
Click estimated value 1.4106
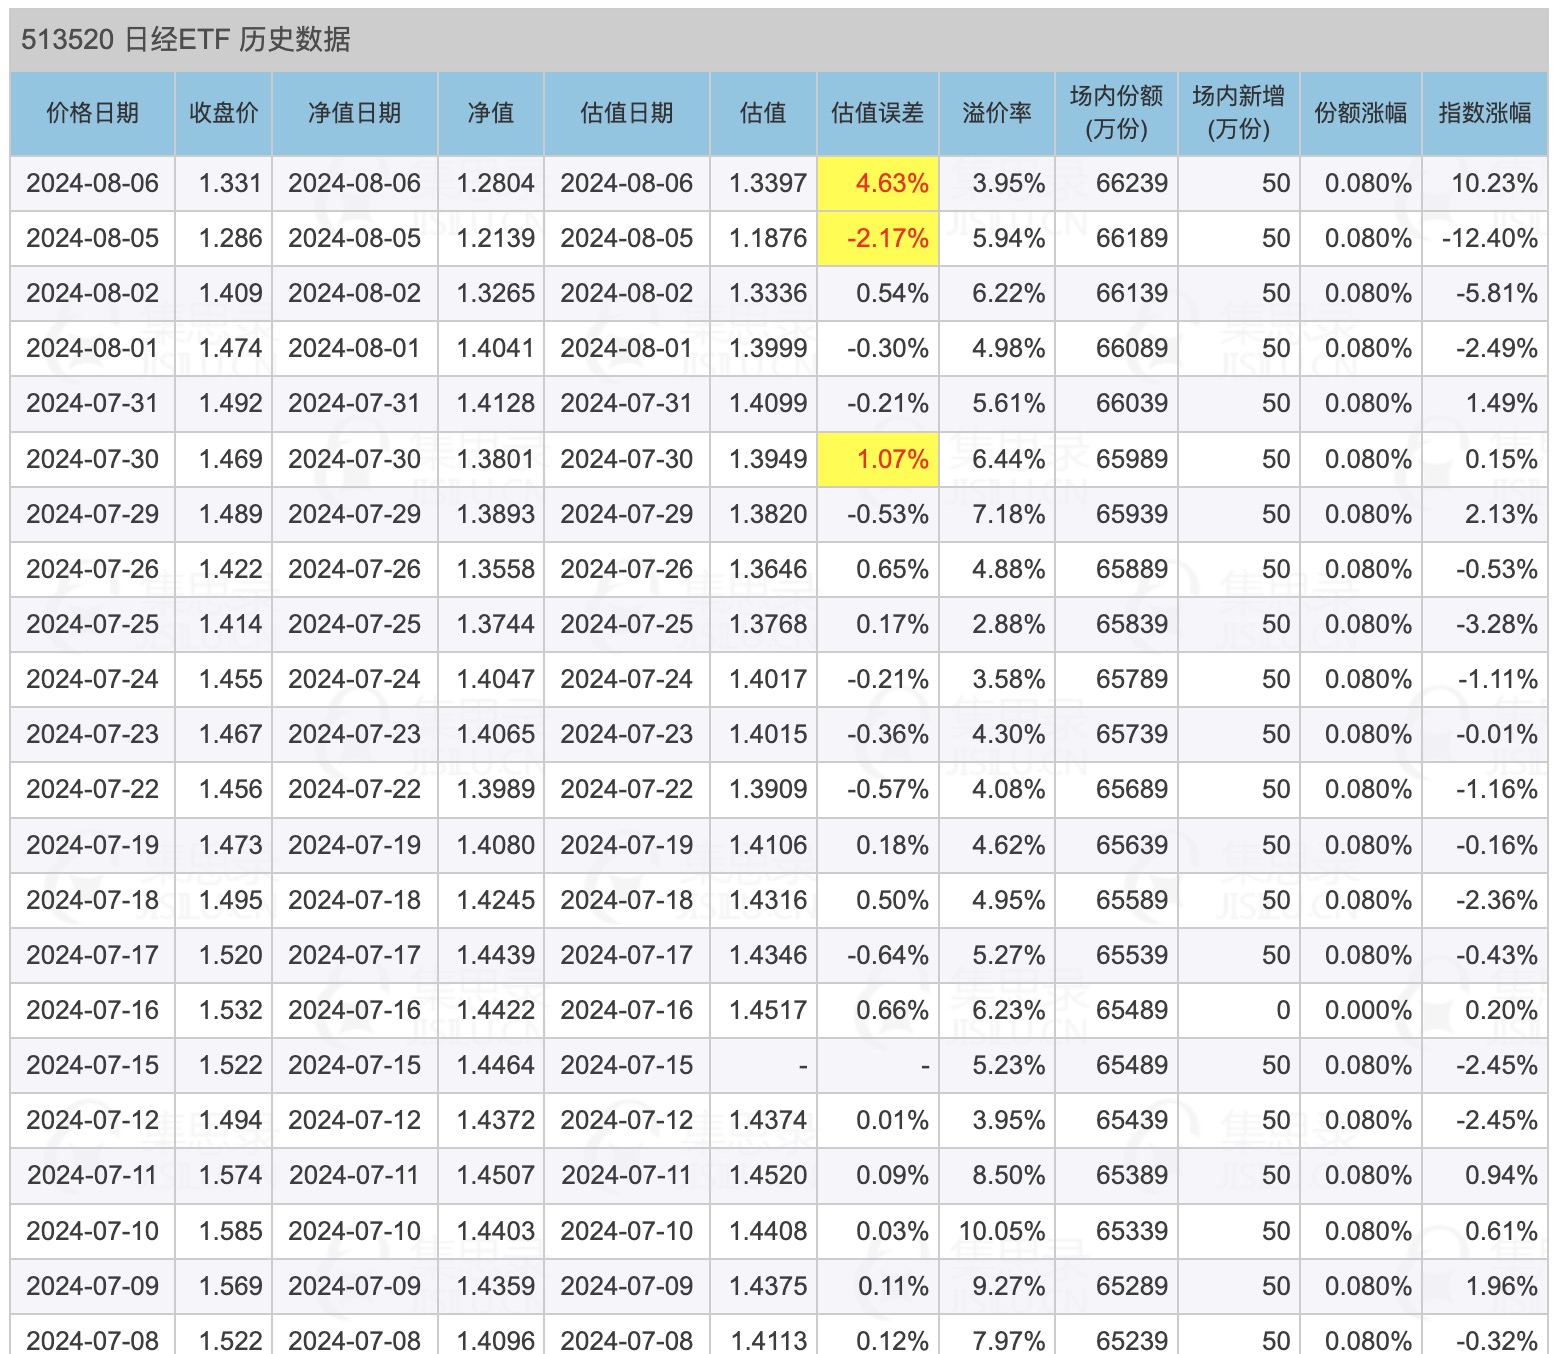click(768, 846)
